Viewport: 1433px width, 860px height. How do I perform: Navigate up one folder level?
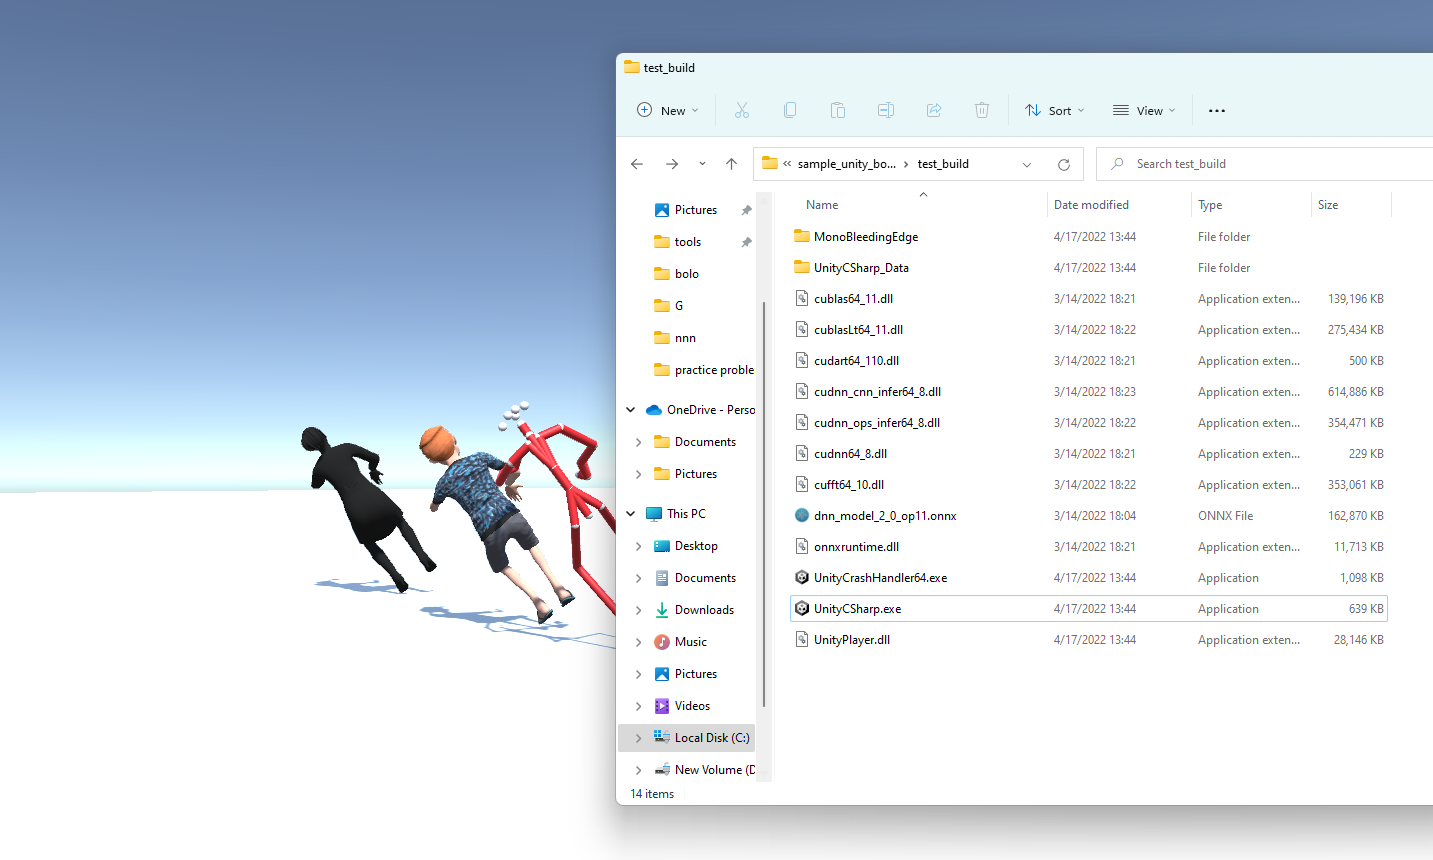click(731, 163)
